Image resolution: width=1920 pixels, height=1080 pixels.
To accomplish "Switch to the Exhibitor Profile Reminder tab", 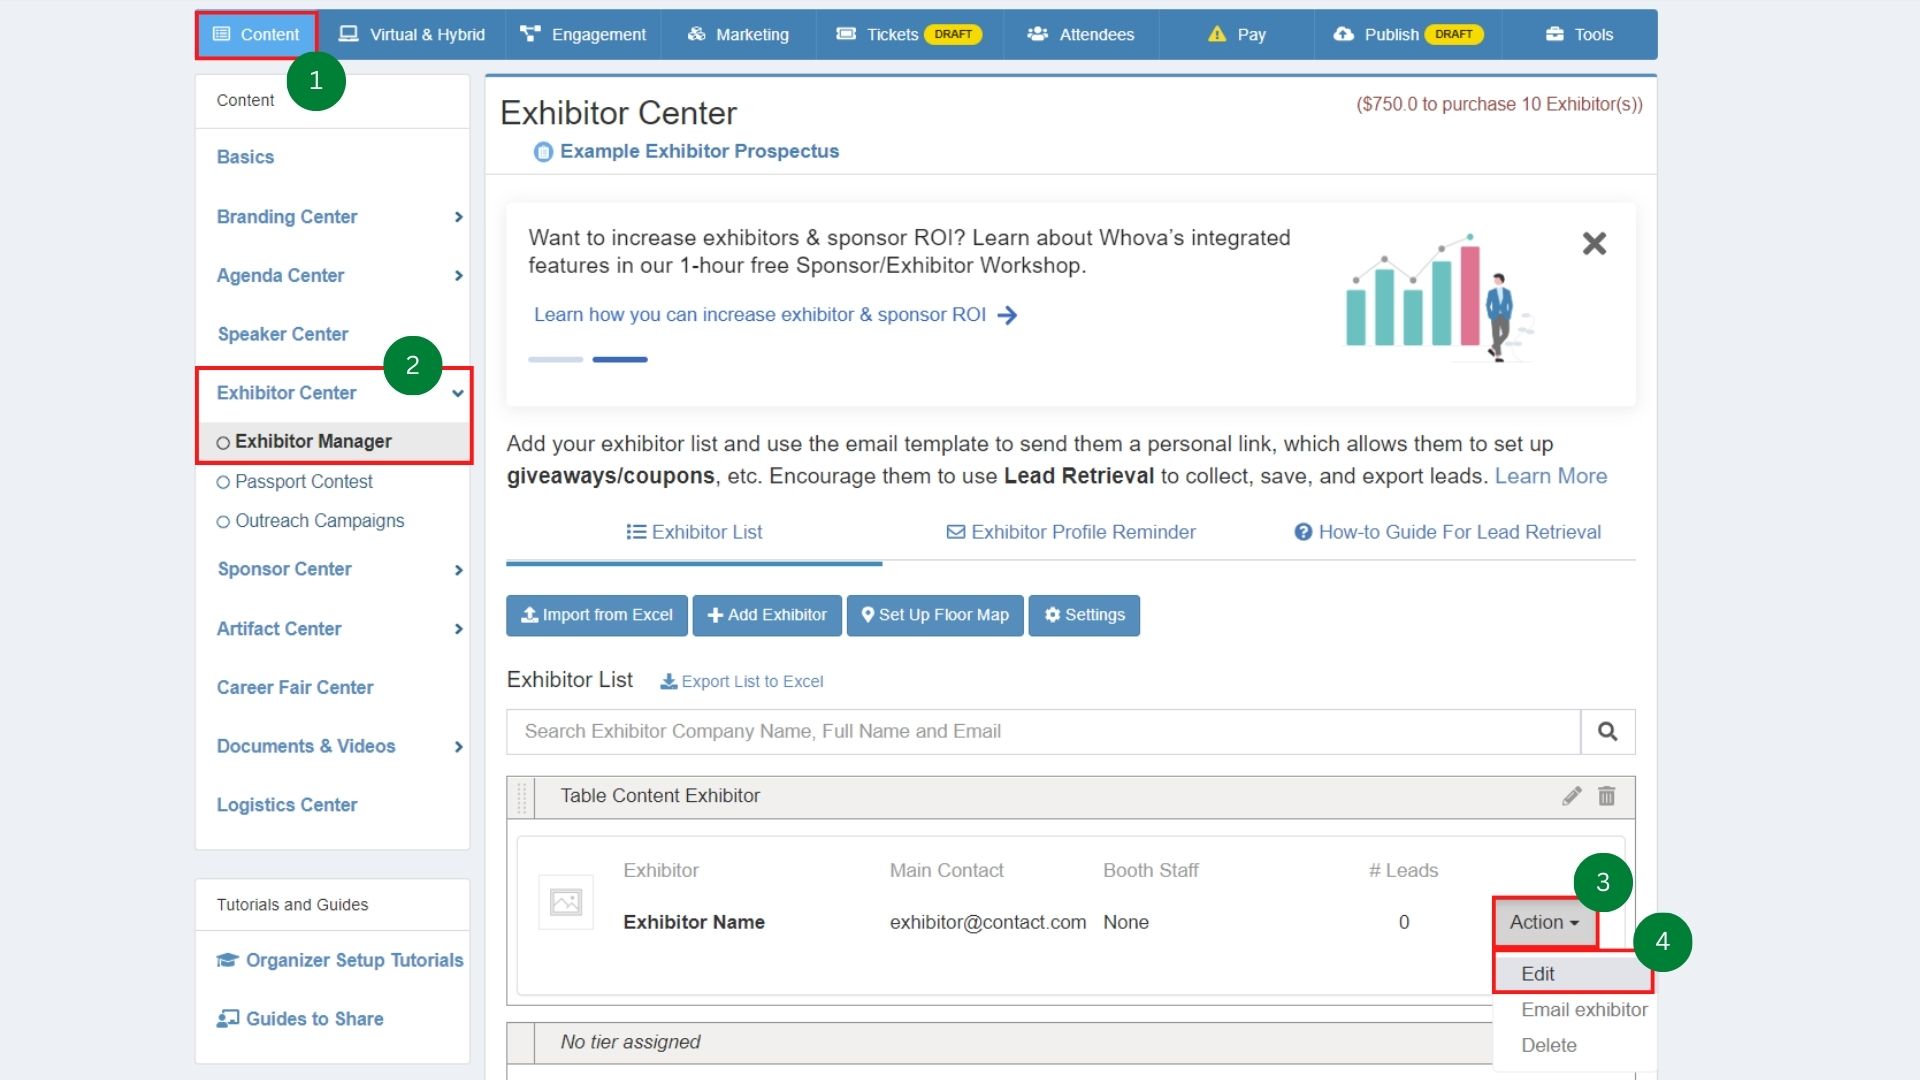I will click(1071, 532).
